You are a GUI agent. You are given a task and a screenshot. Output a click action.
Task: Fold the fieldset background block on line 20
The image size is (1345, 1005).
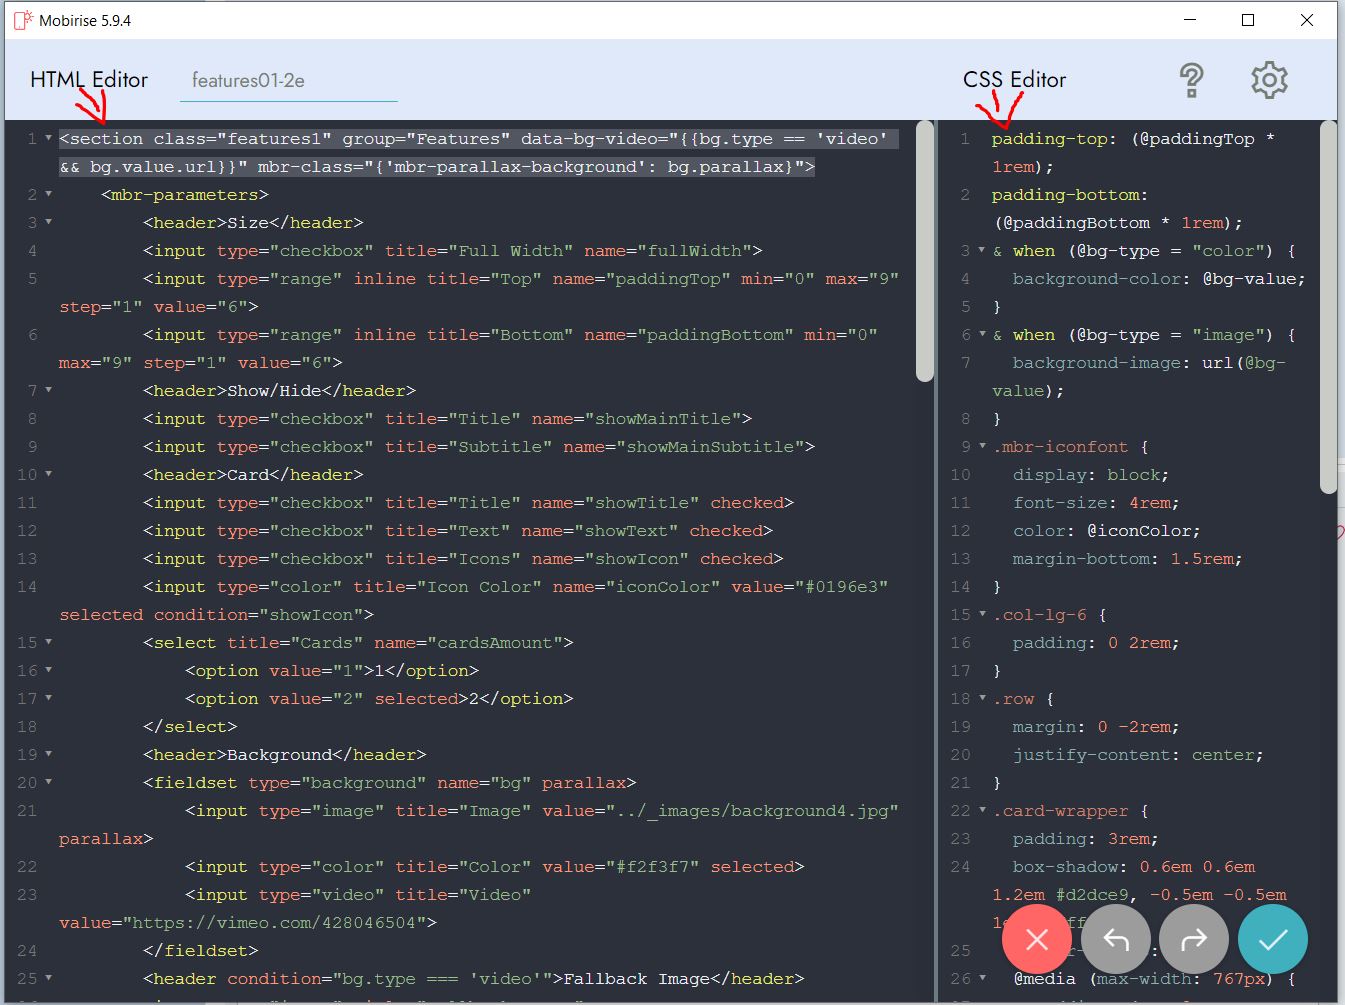48,783
